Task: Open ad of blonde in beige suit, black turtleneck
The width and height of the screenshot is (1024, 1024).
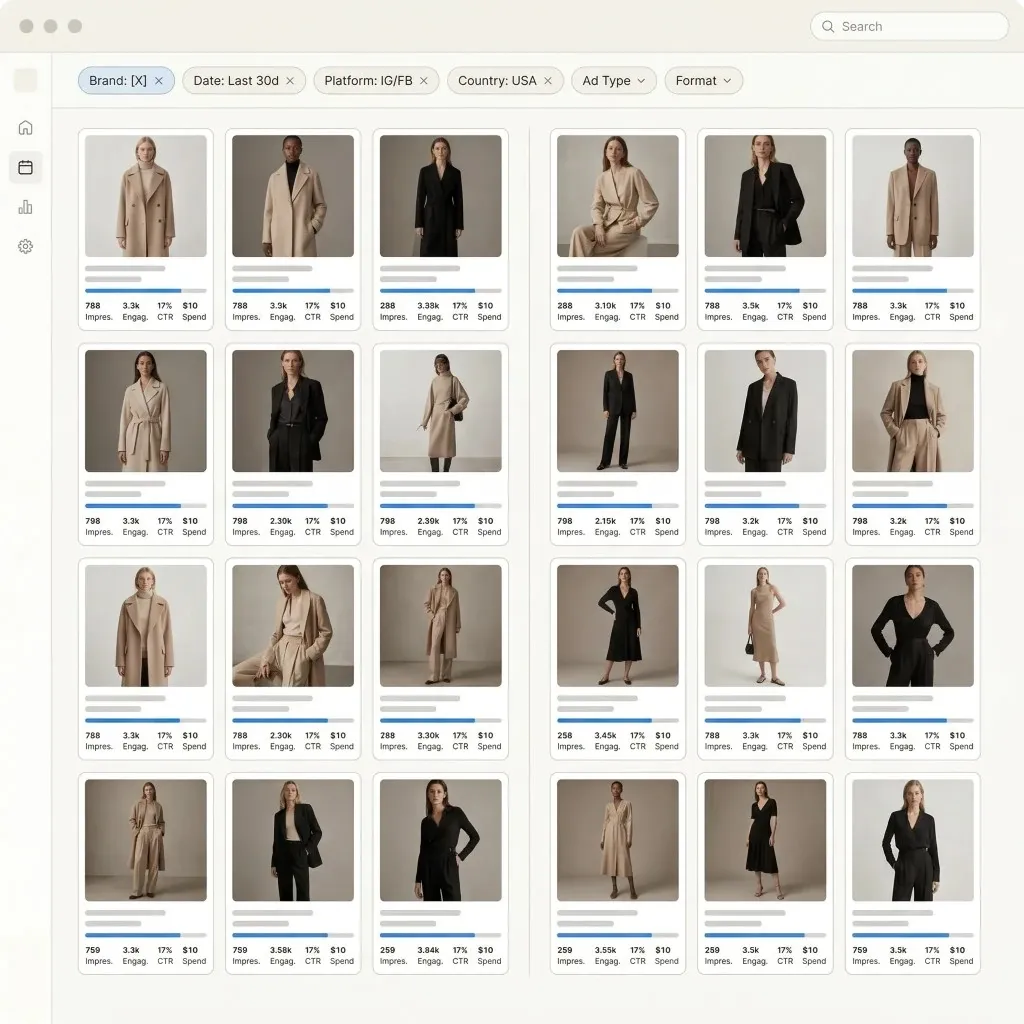Action: coord(913,411)
